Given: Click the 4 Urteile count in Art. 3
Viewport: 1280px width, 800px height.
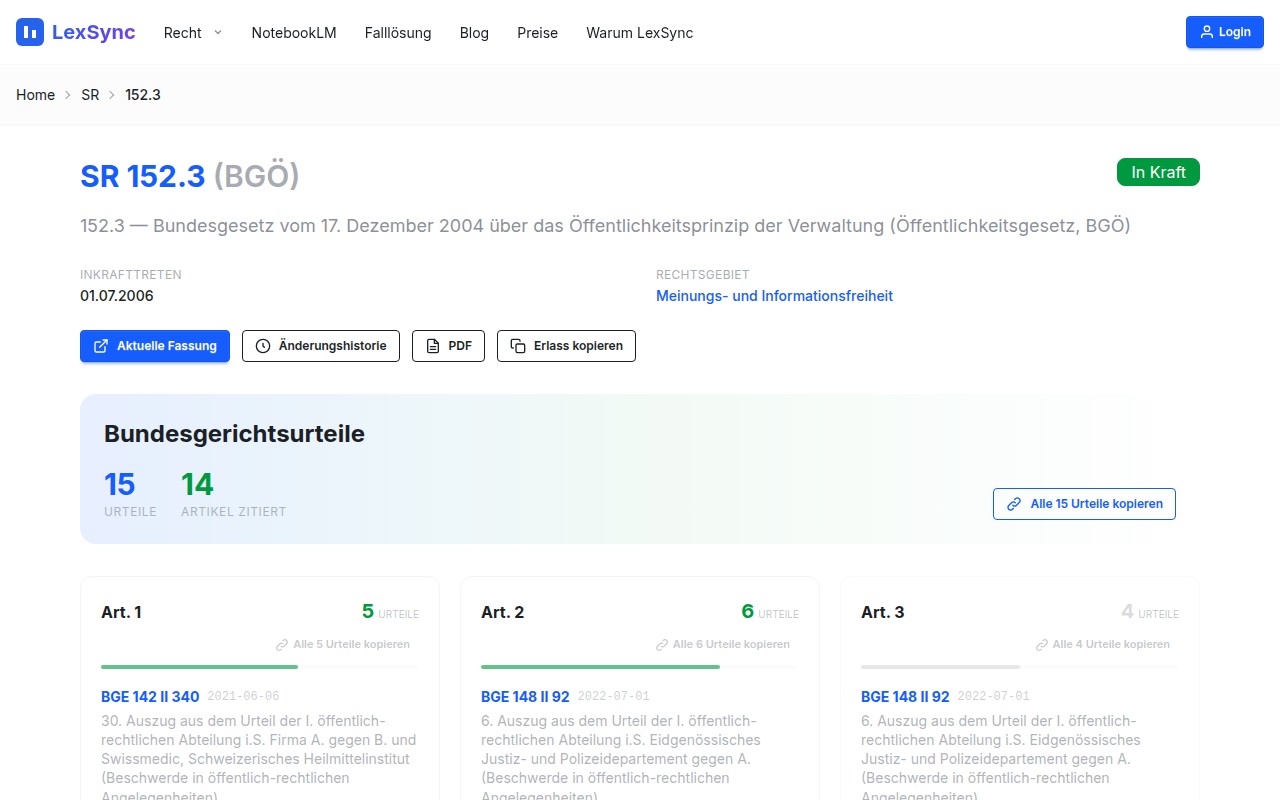Looking at the screenshot, I should [x=1128, y=611].
